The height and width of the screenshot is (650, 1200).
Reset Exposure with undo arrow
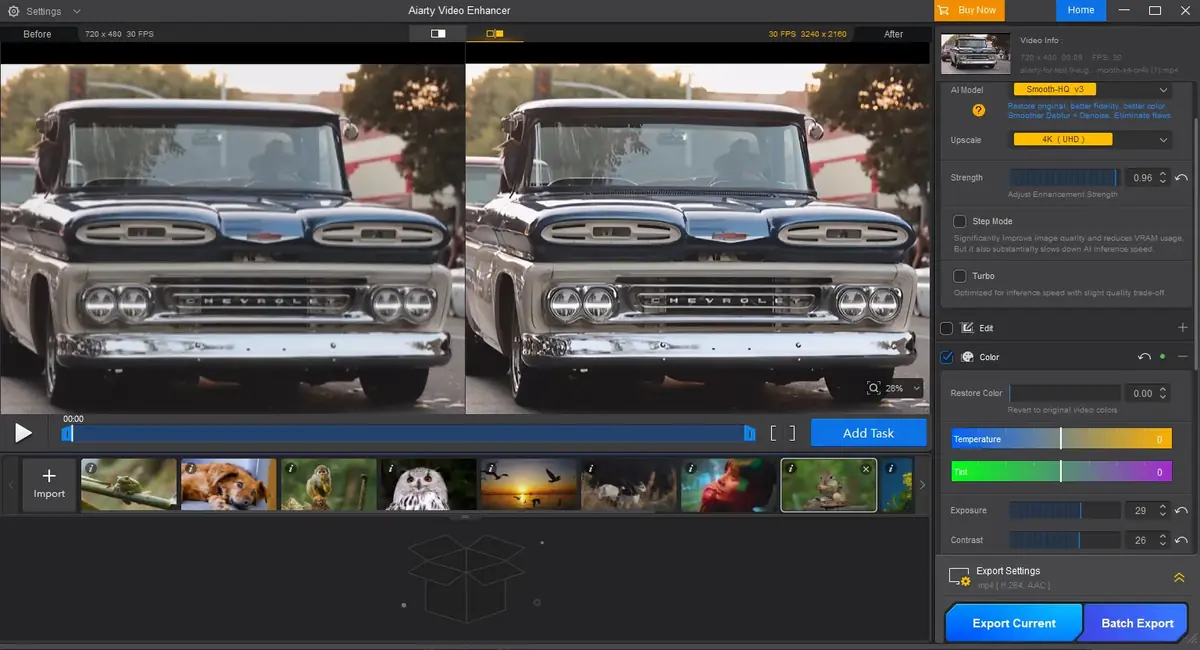pyautogui.click(x=1181, y=510)
